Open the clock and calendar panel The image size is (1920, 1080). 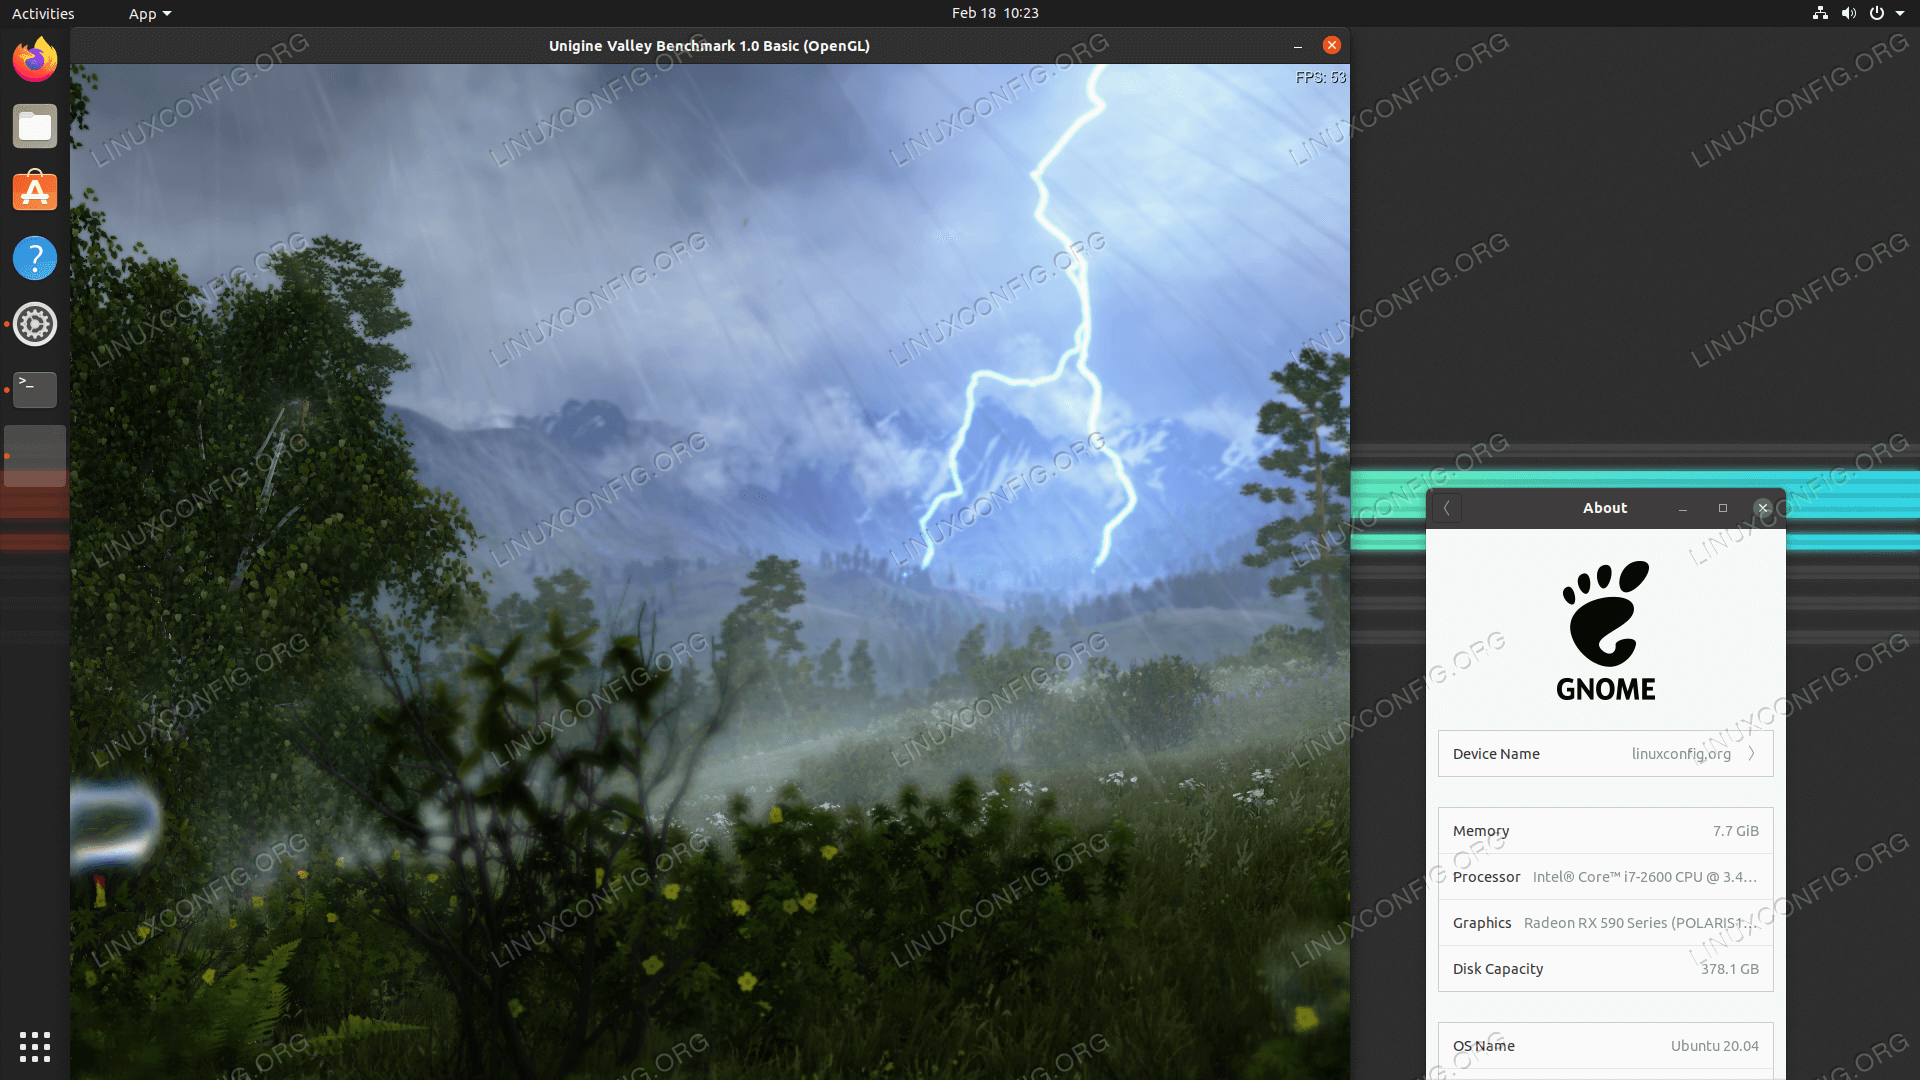[x=995, y=13]
